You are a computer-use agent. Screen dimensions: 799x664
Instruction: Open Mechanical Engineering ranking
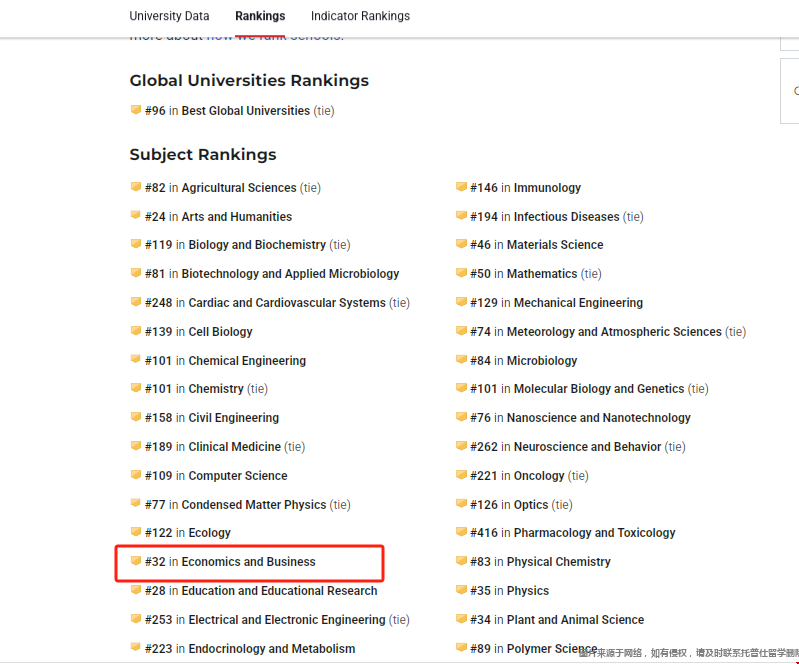click(578, 303)
